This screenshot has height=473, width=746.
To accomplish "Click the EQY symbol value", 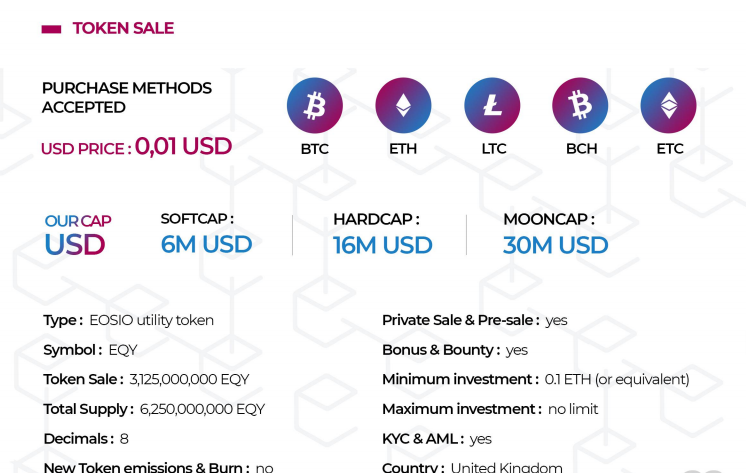I will pos(123,350).
